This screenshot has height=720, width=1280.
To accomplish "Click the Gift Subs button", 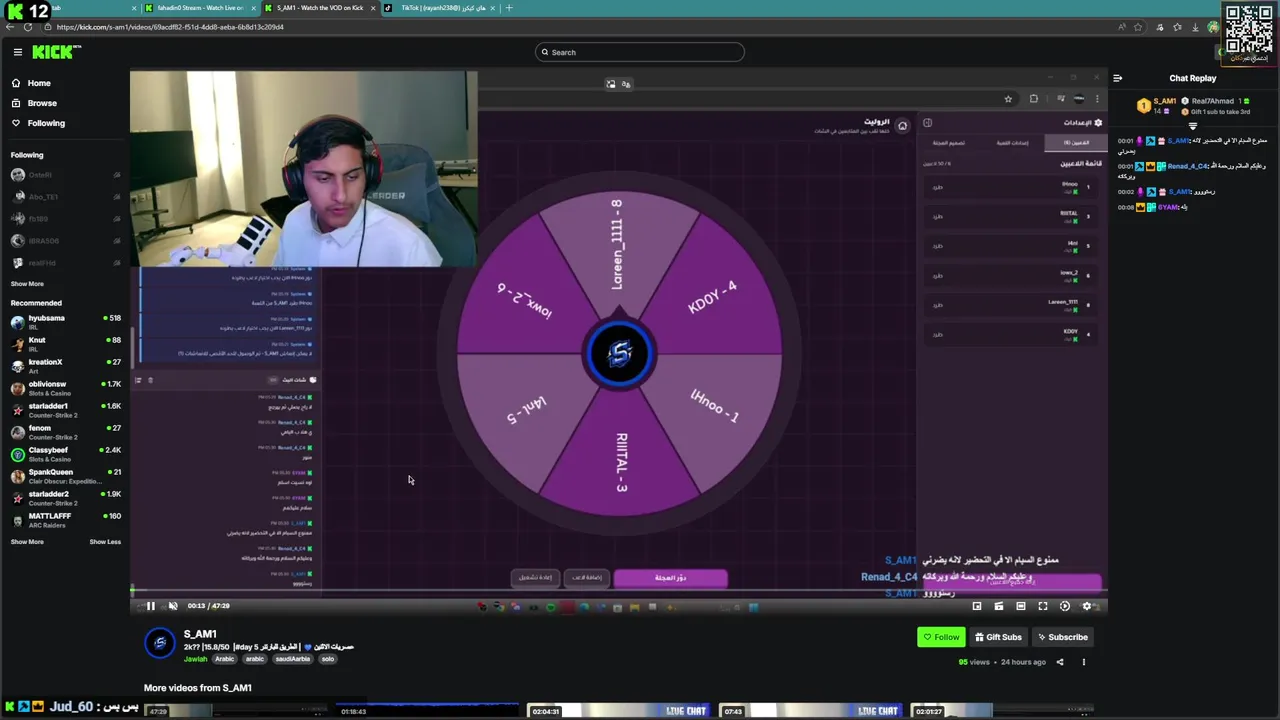I will [998, 637].
